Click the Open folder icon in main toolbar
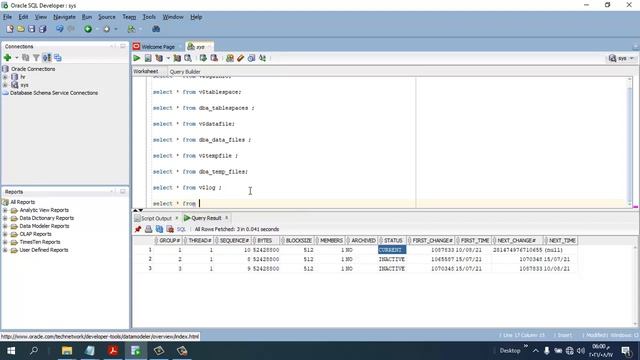This screenshot has height=360, width=640. point(20,29)
